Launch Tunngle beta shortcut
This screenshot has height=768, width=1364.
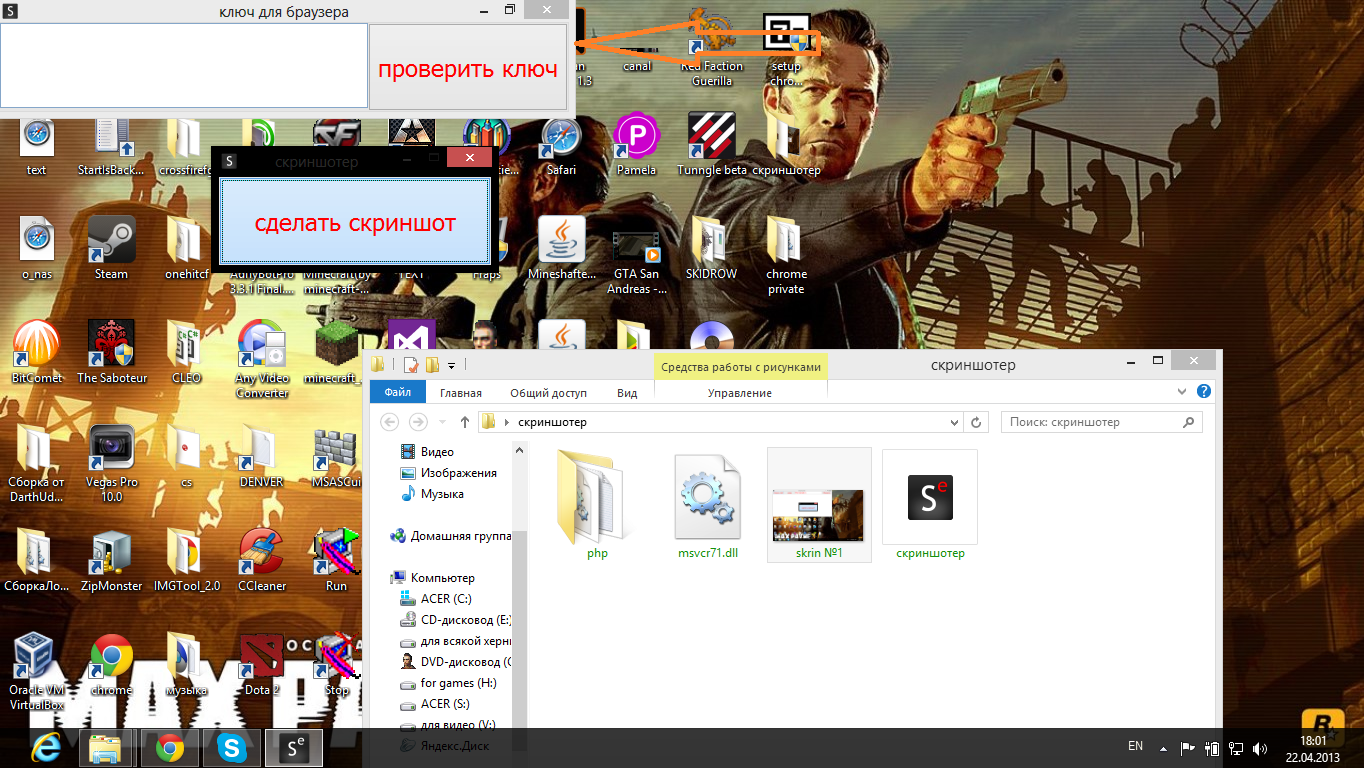click(x=712, y=144)
